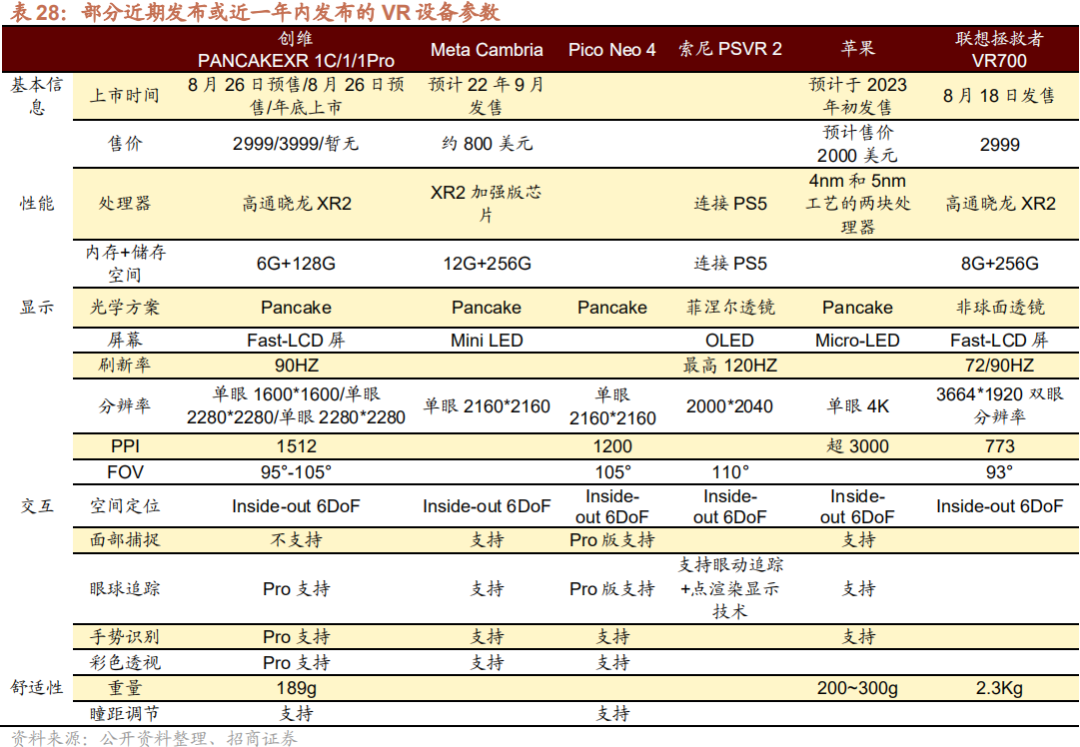Click the 基本信息 category label
The height and width of the screenshot is (747, 1080).
[37, 96]
